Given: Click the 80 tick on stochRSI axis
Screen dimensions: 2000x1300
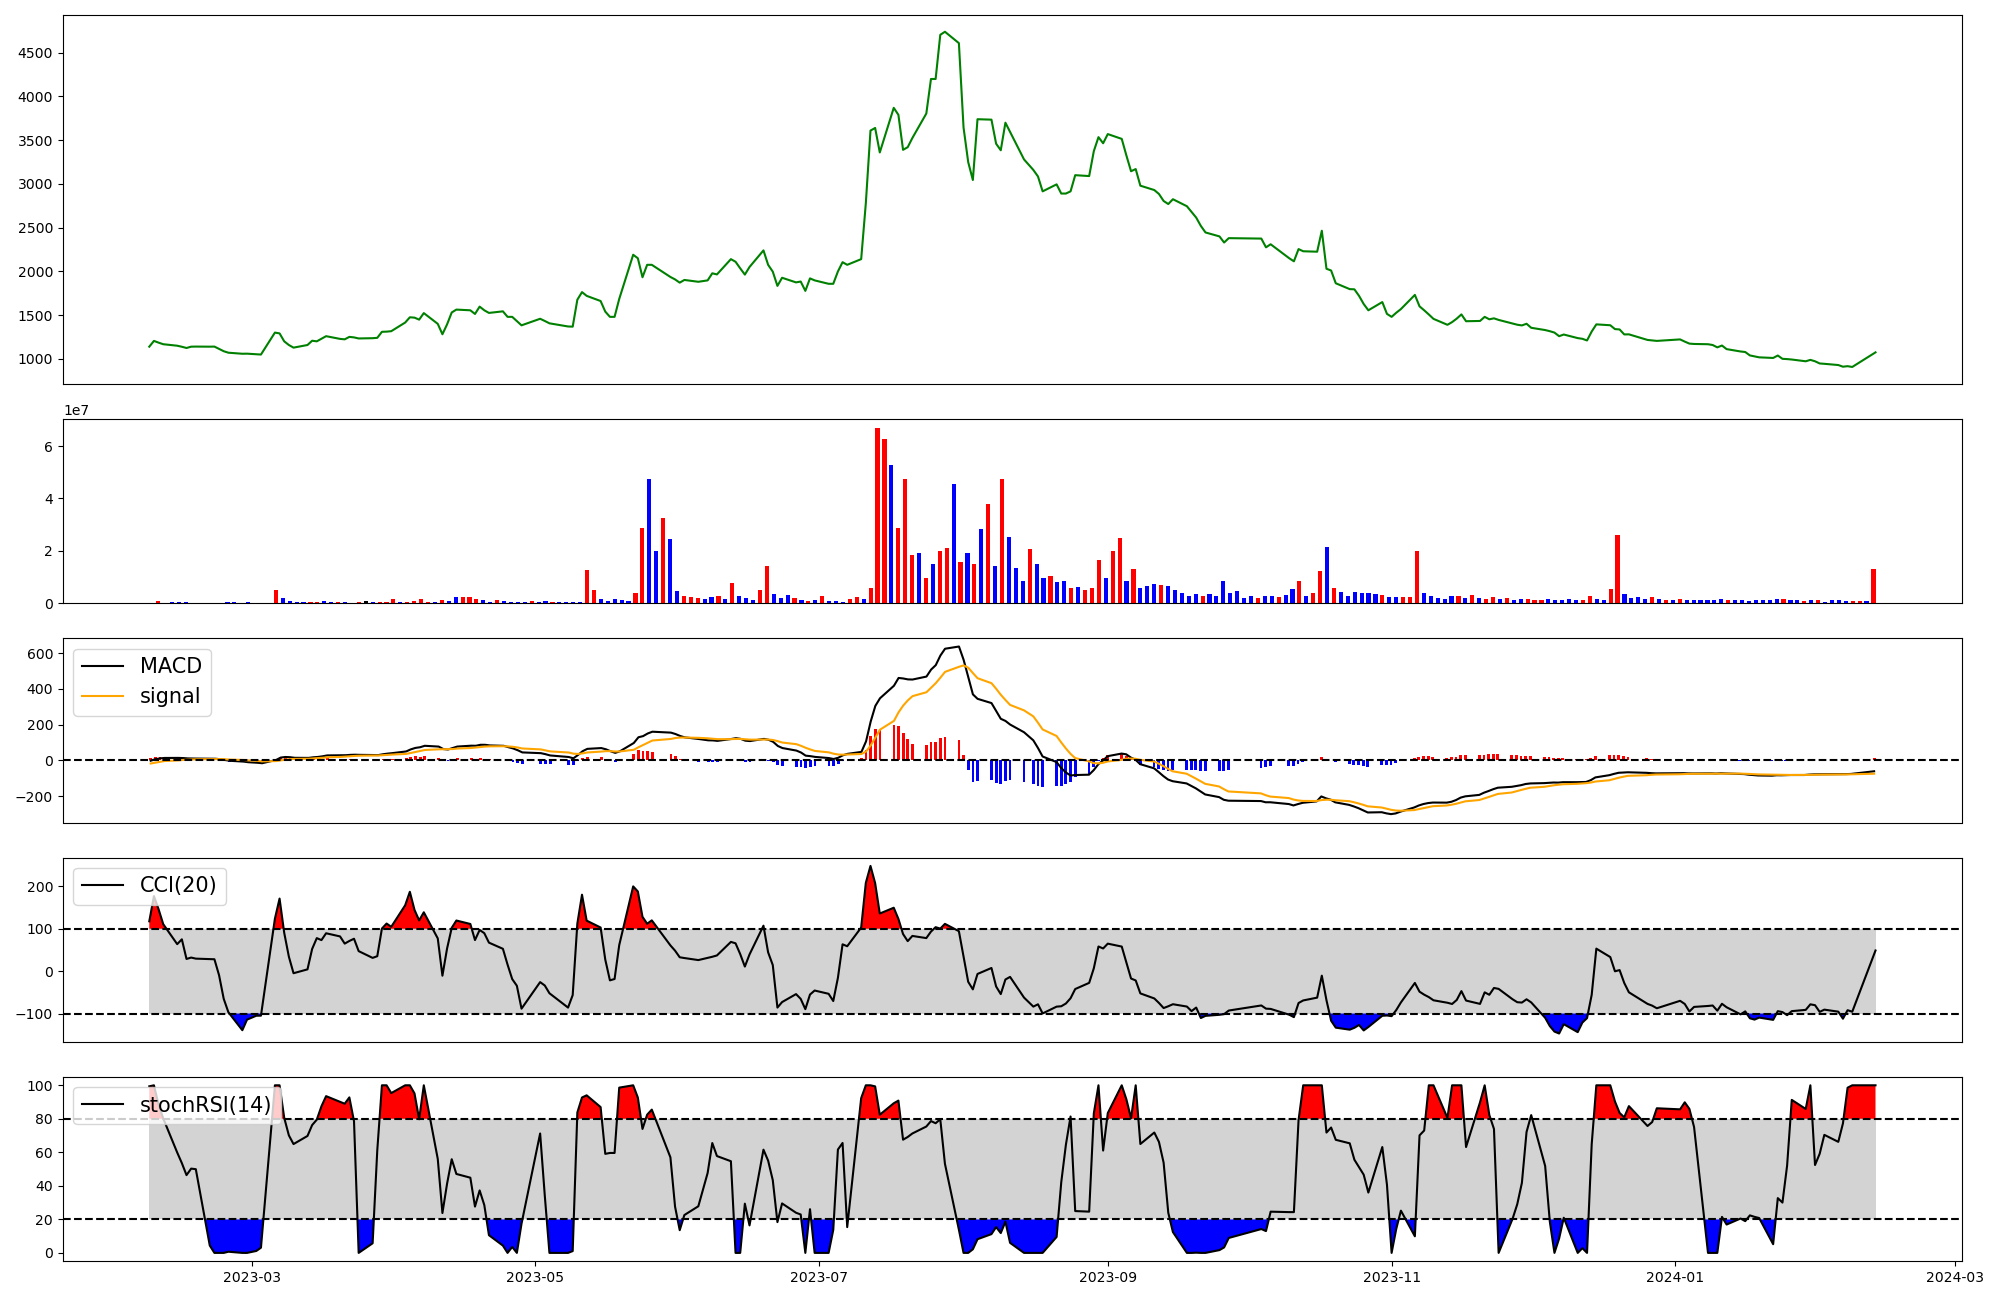Looking at the screenshot, I should coord(44,1119).
